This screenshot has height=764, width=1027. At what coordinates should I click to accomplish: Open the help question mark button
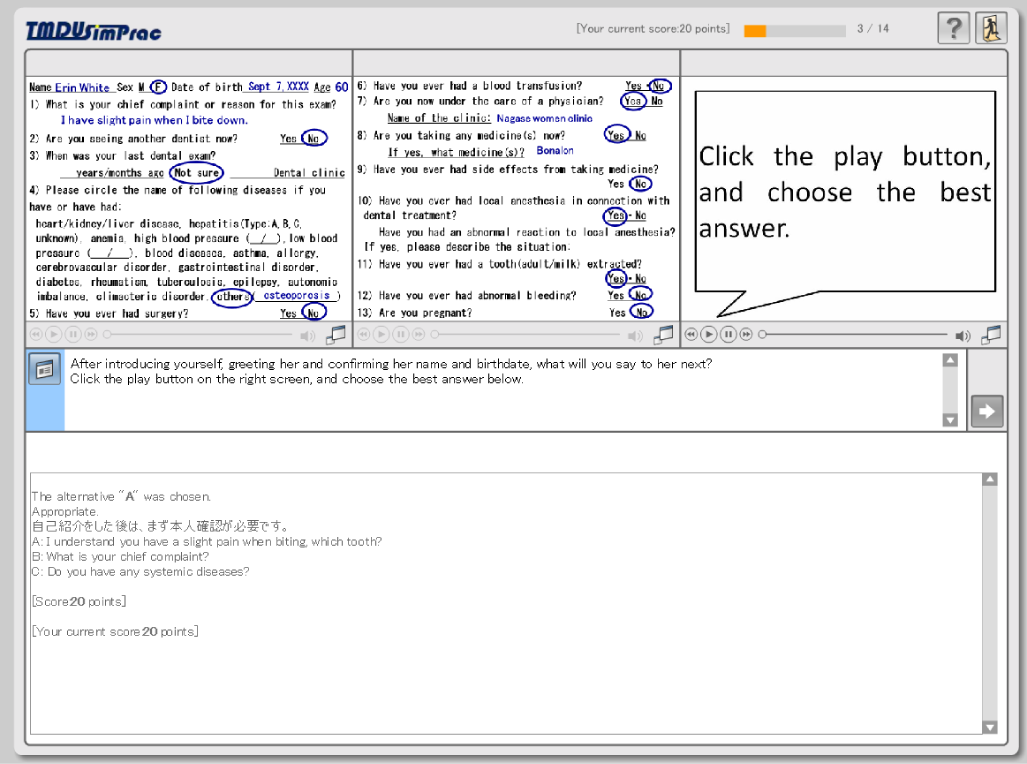pos(953,29)
